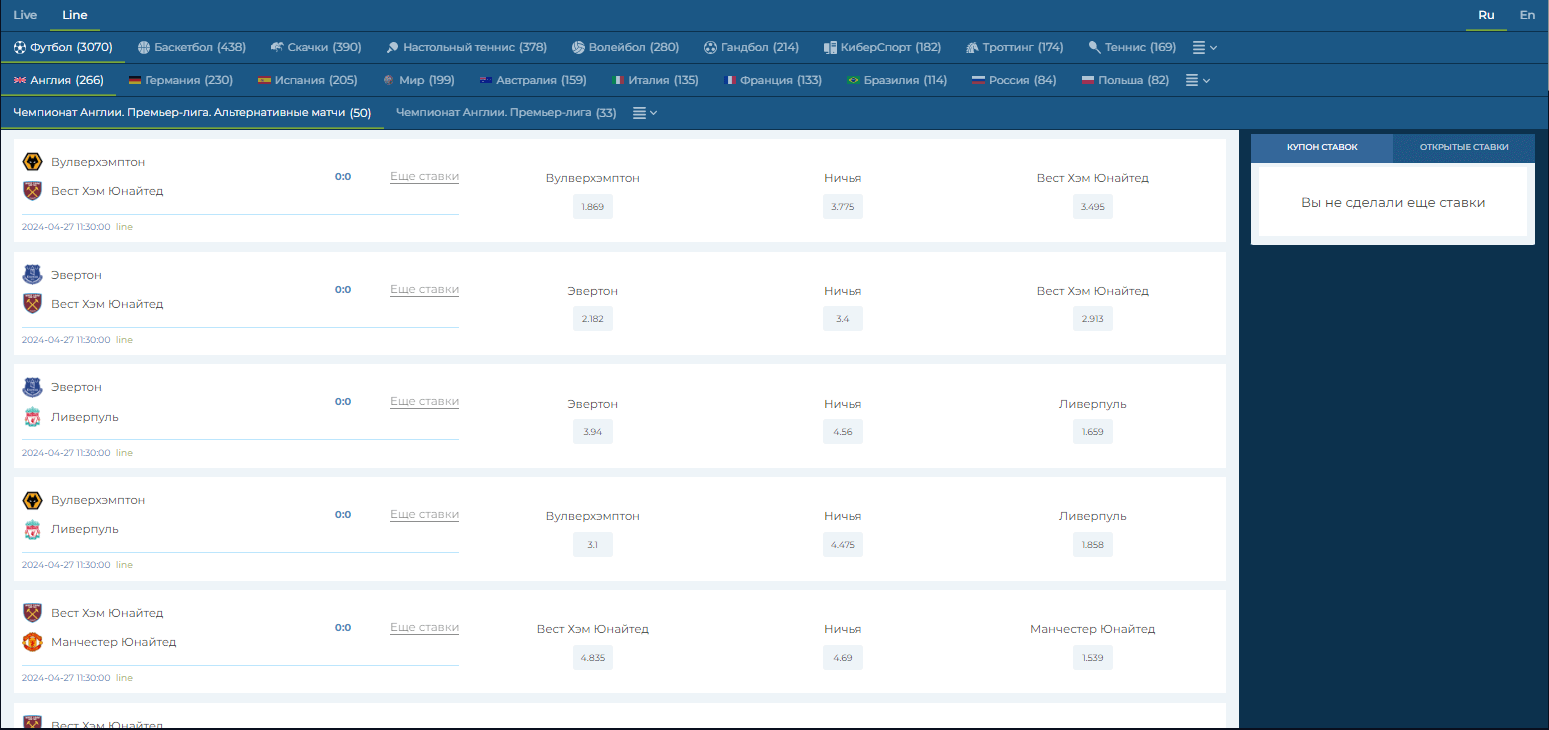Click the Polish flag next to Польша
The height and width of the screenshot is (730, 1549).
(x=1087, y=80)
